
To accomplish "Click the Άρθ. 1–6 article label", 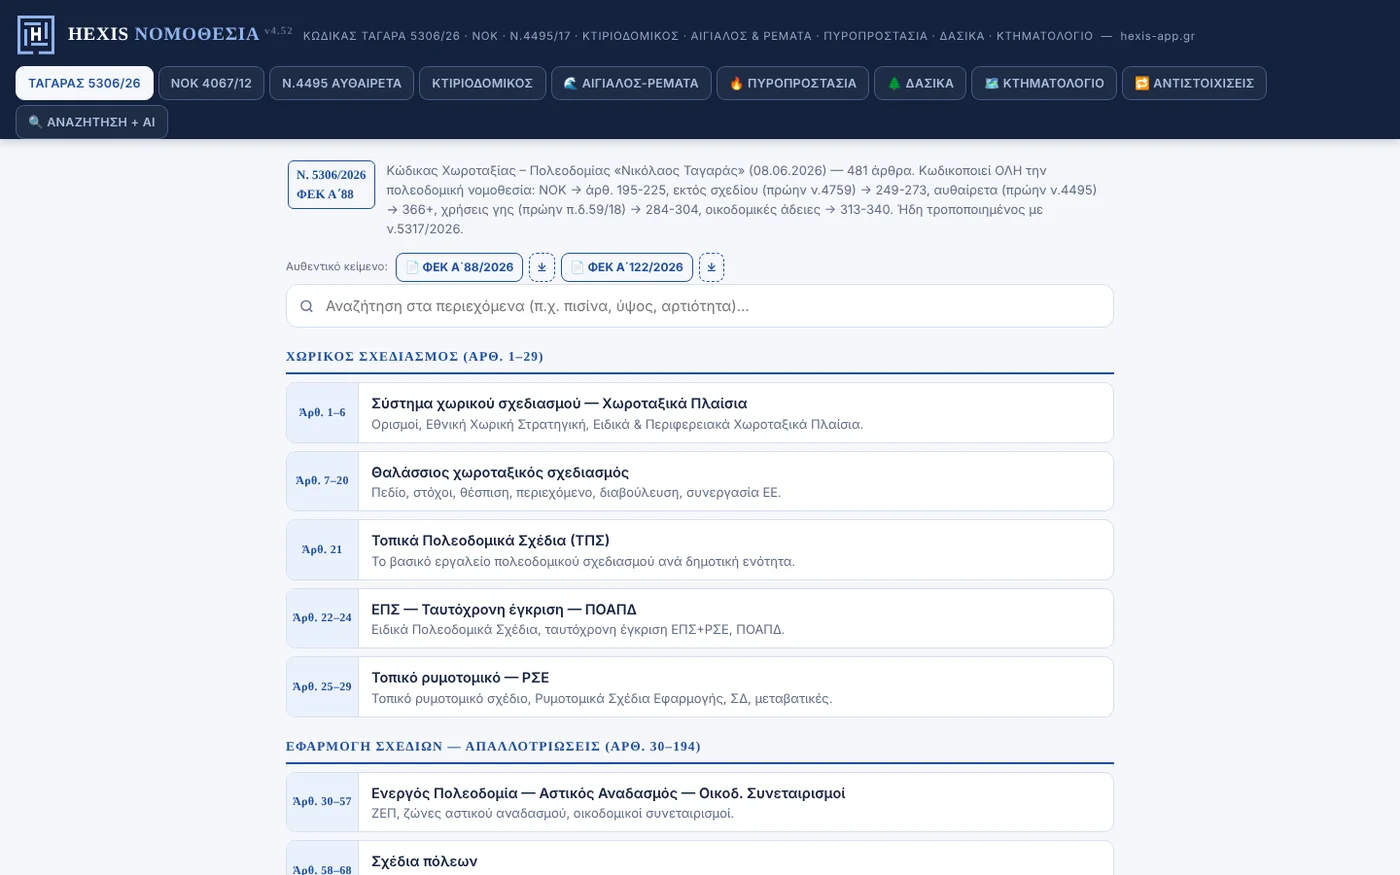I will coord(322,413).
